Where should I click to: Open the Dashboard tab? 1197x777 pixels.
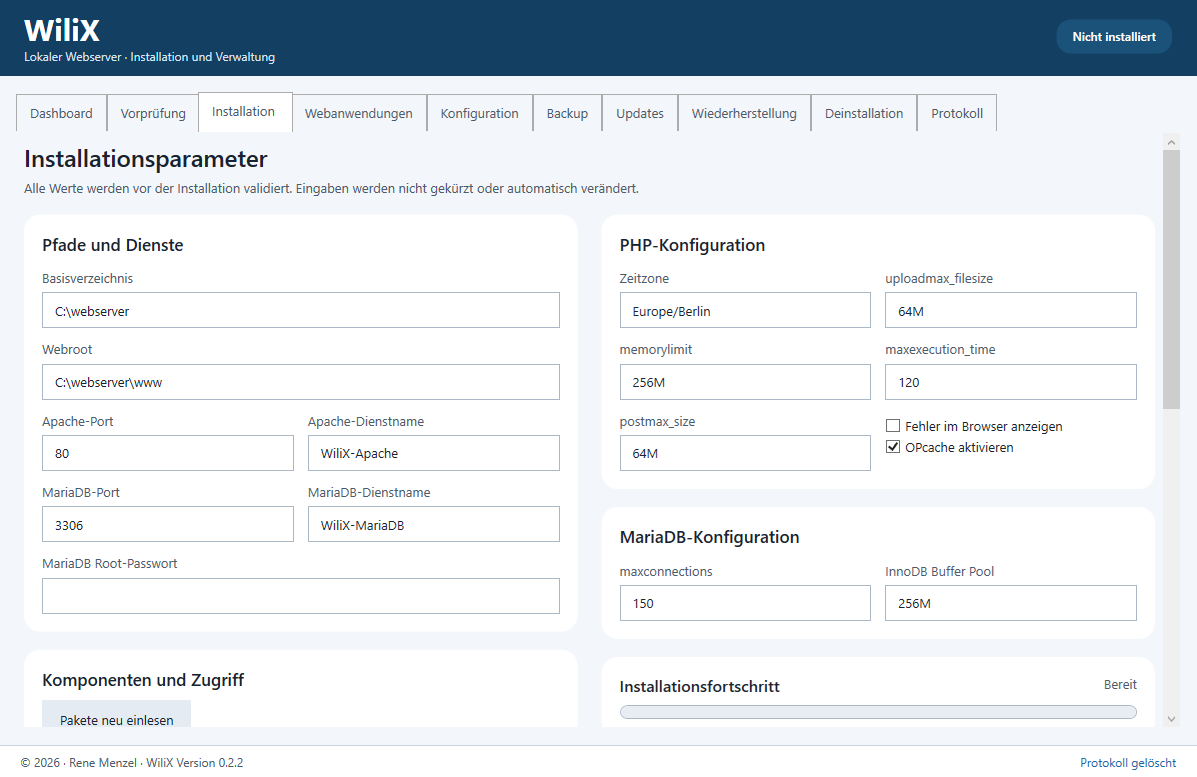[61, 113]
